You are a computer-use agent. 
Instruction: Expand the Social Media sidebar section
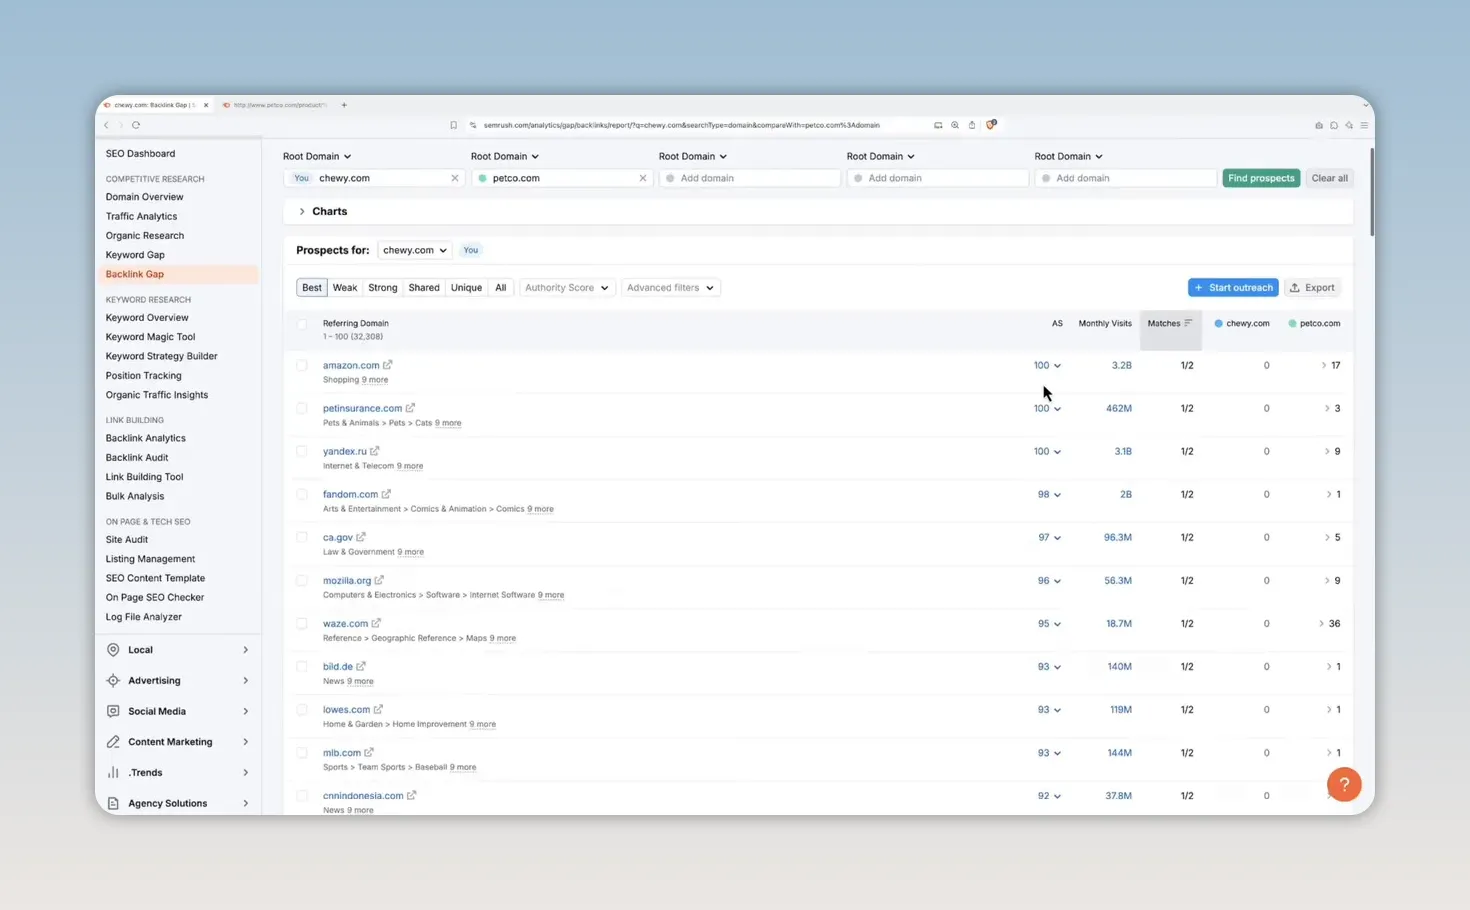pos(177,711)
